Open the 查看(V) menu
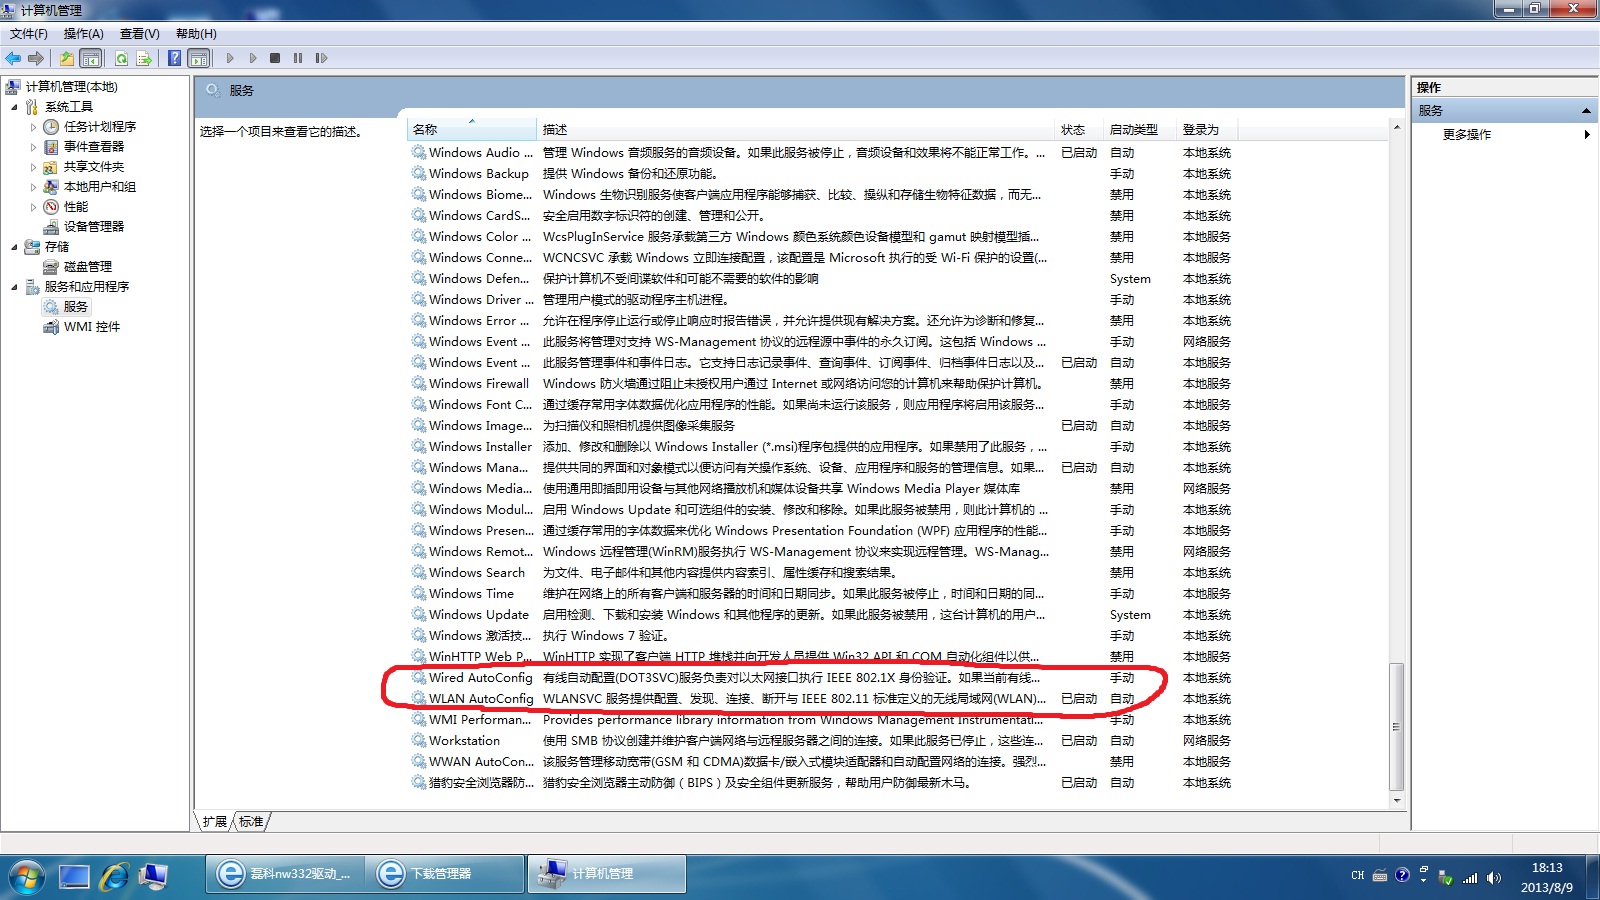1600x900 pixels. (140, 34)
